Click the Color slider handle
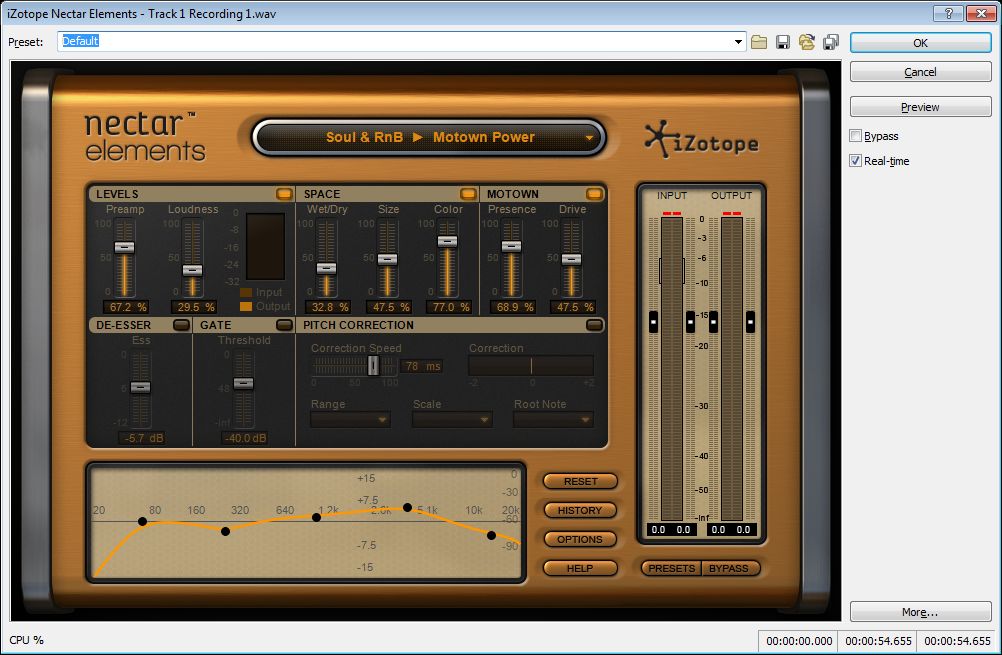 [447, 241]
